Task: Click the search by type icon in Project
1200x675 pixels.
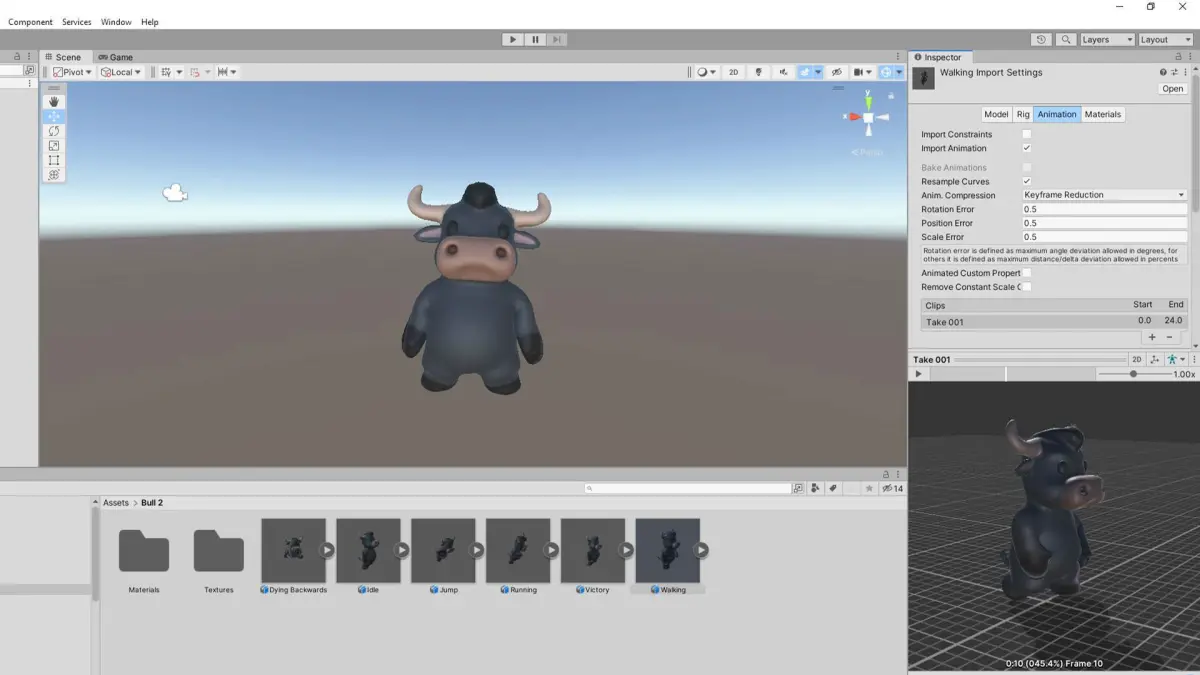Action: point(815,489)
